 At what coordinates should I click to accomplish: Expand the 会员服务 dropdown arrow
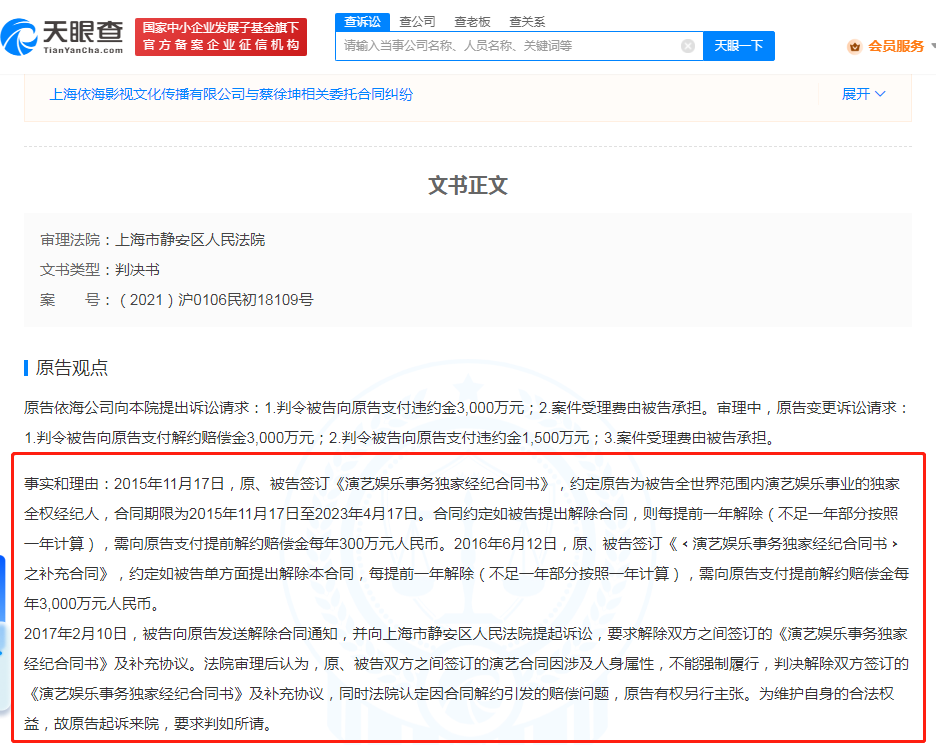[x=932, y=45]
